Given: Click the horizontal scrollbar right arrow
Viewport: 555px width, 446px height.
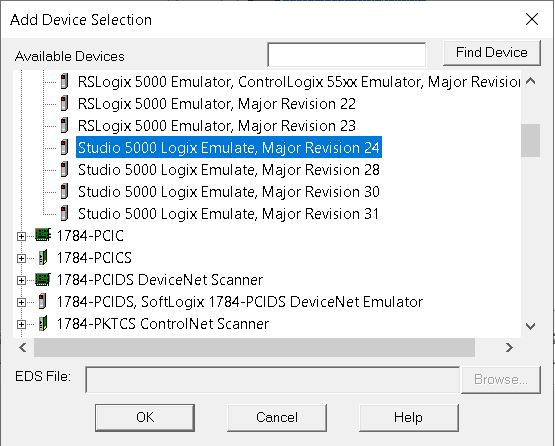Looking at the screenshot, I should 509,348.
